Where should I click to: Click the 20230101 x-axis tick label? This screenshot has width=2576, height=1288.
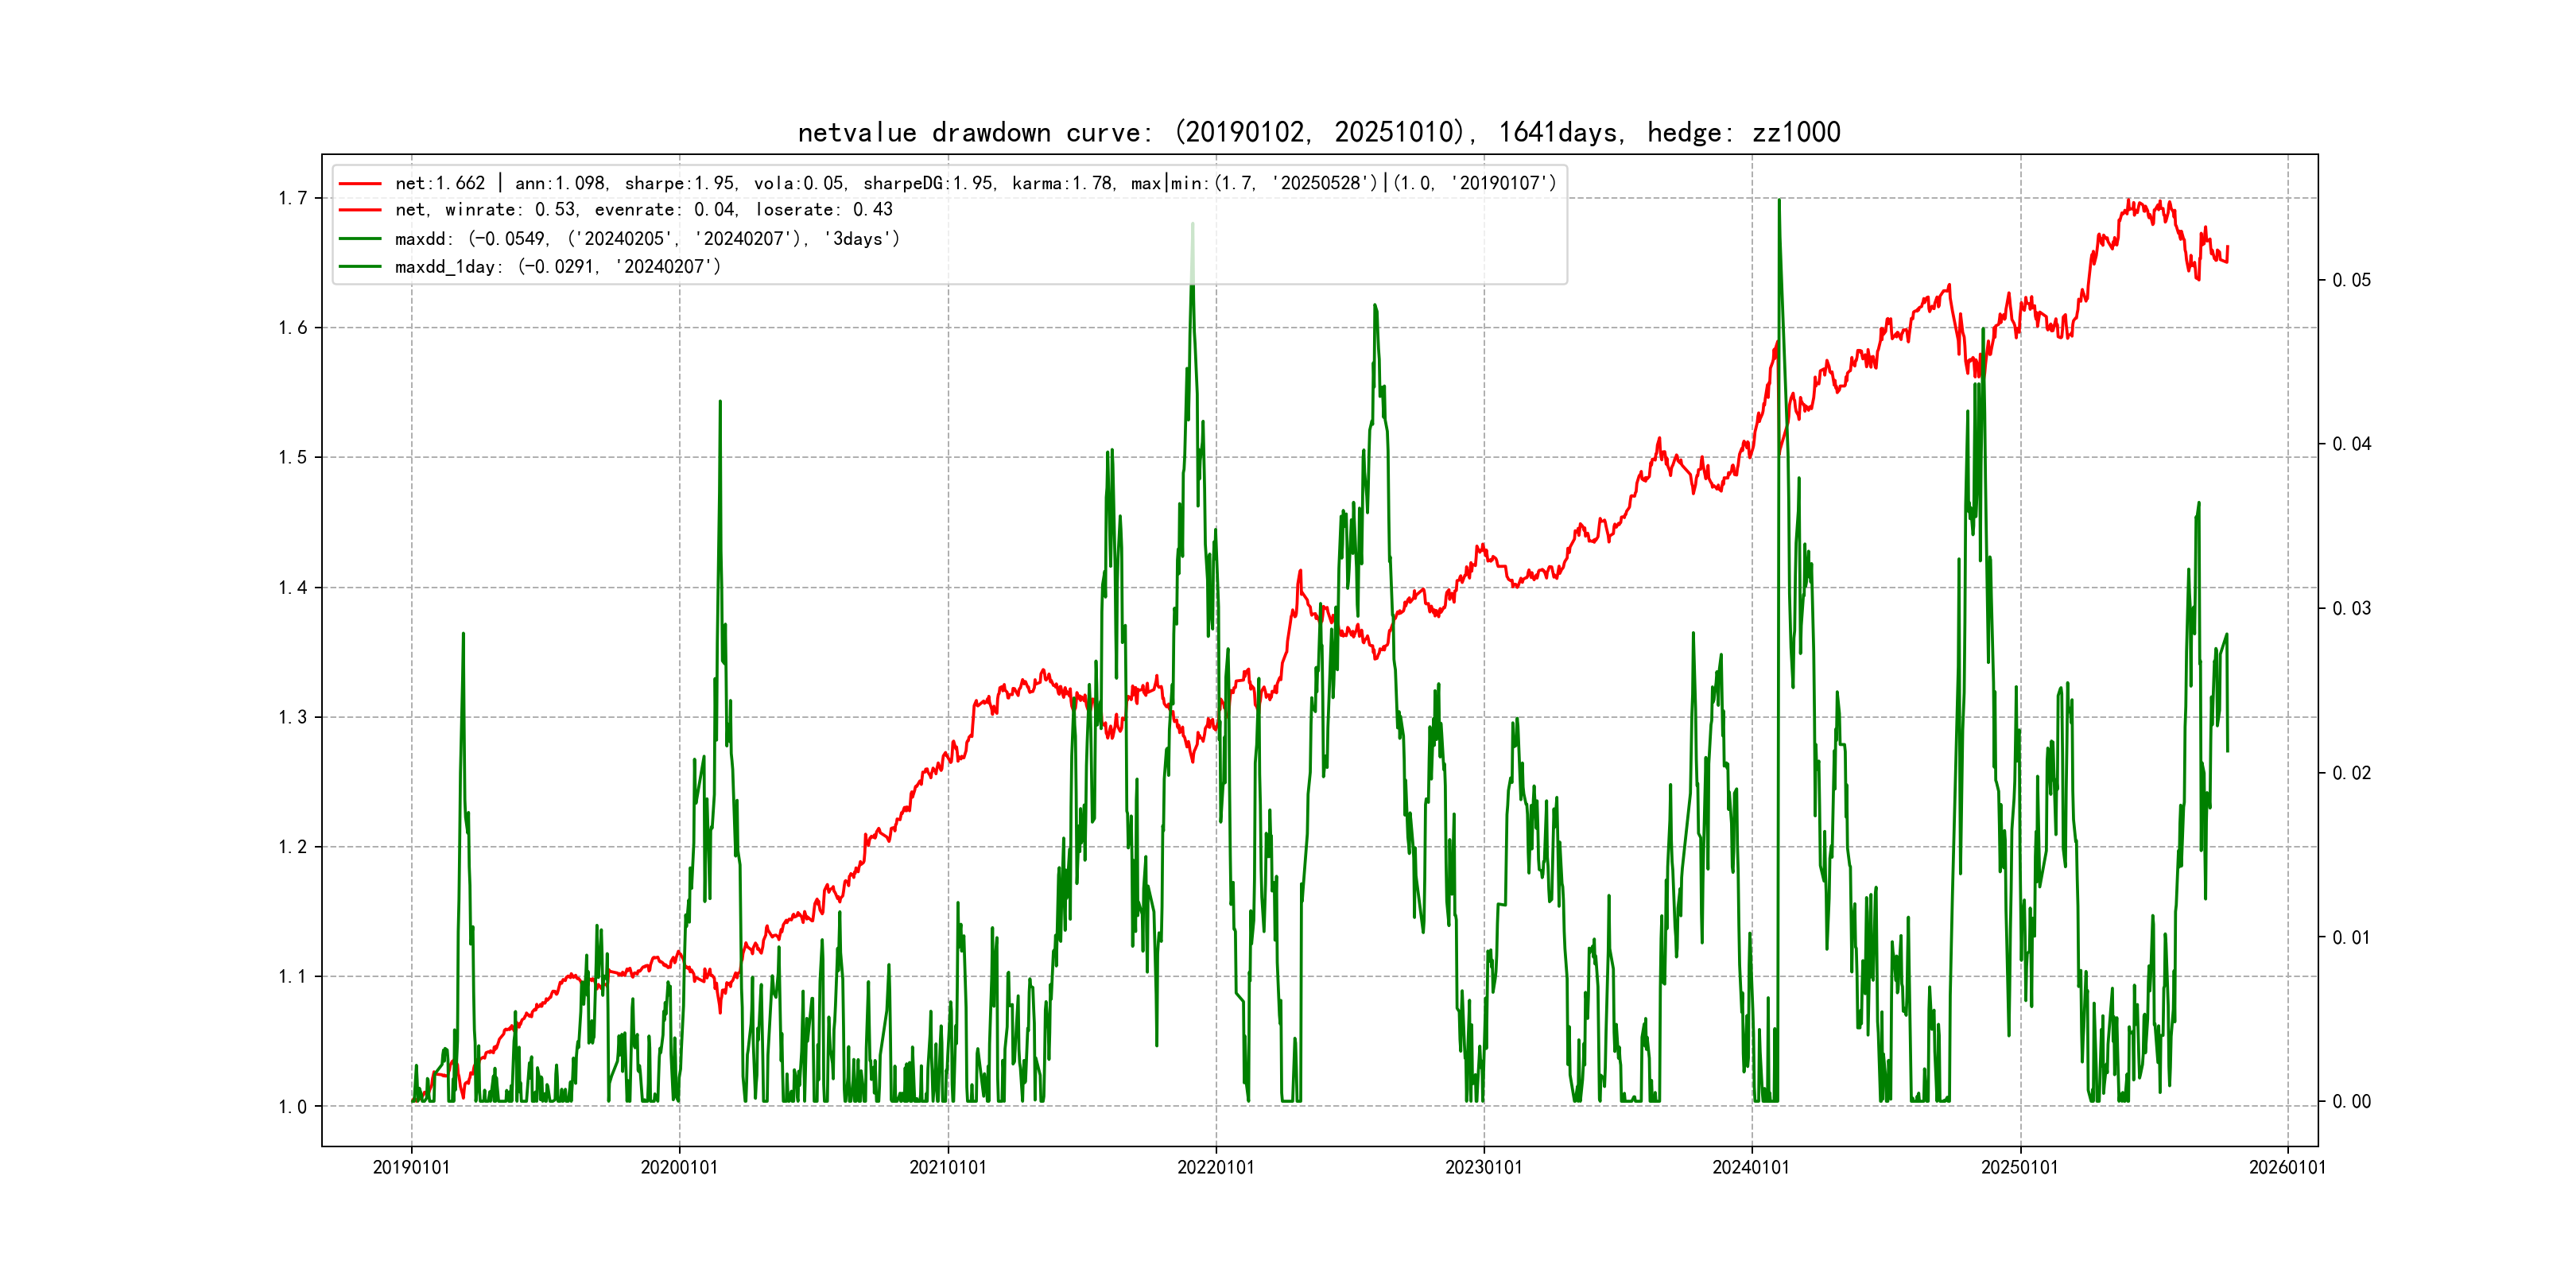point(1483,1168)
